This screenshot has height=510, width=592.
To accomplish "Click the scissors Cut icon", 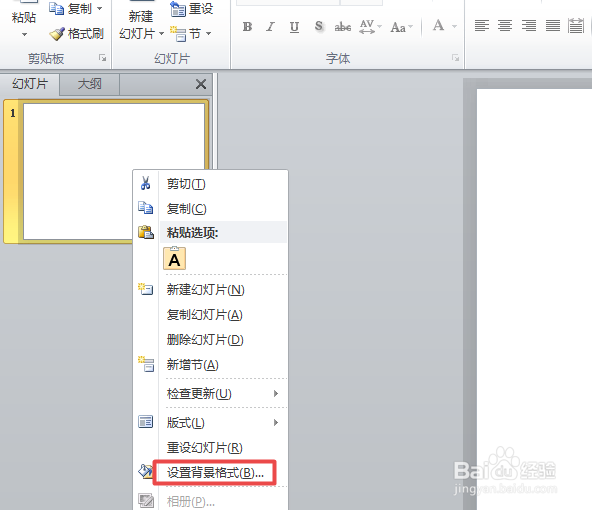I will 145,183.
